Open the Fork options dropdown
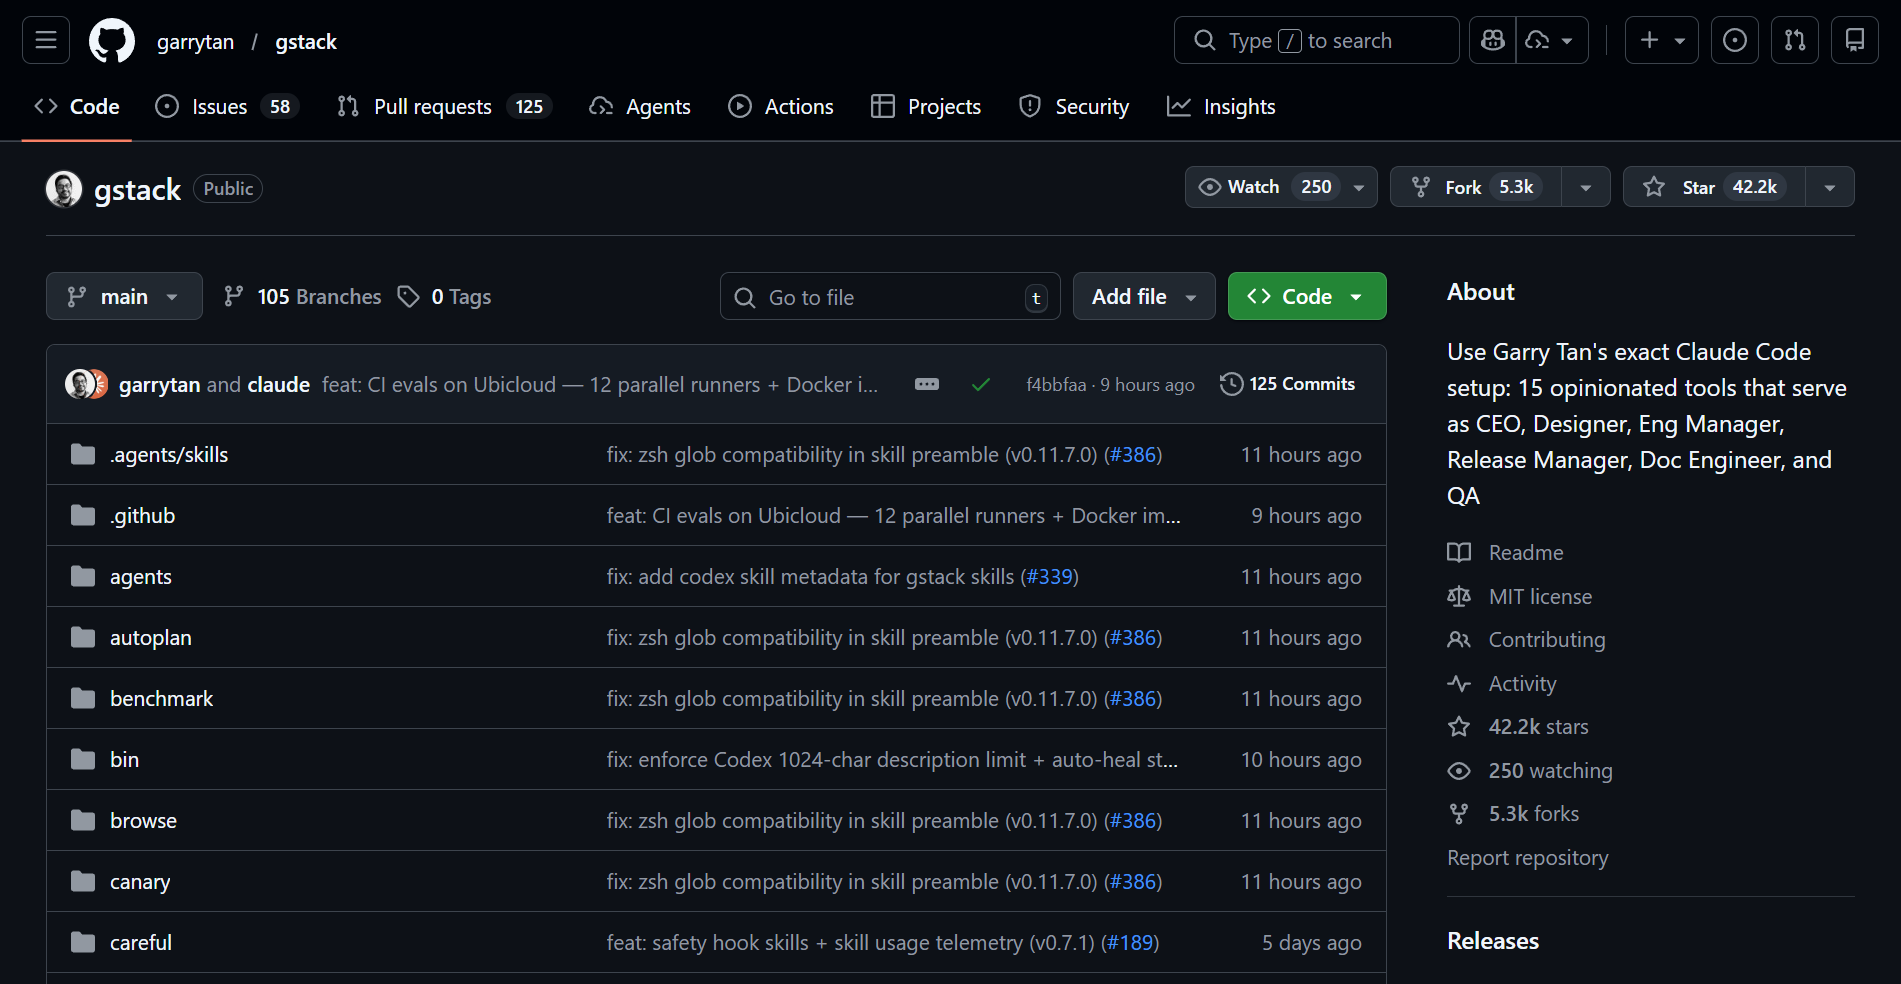 1585,187
